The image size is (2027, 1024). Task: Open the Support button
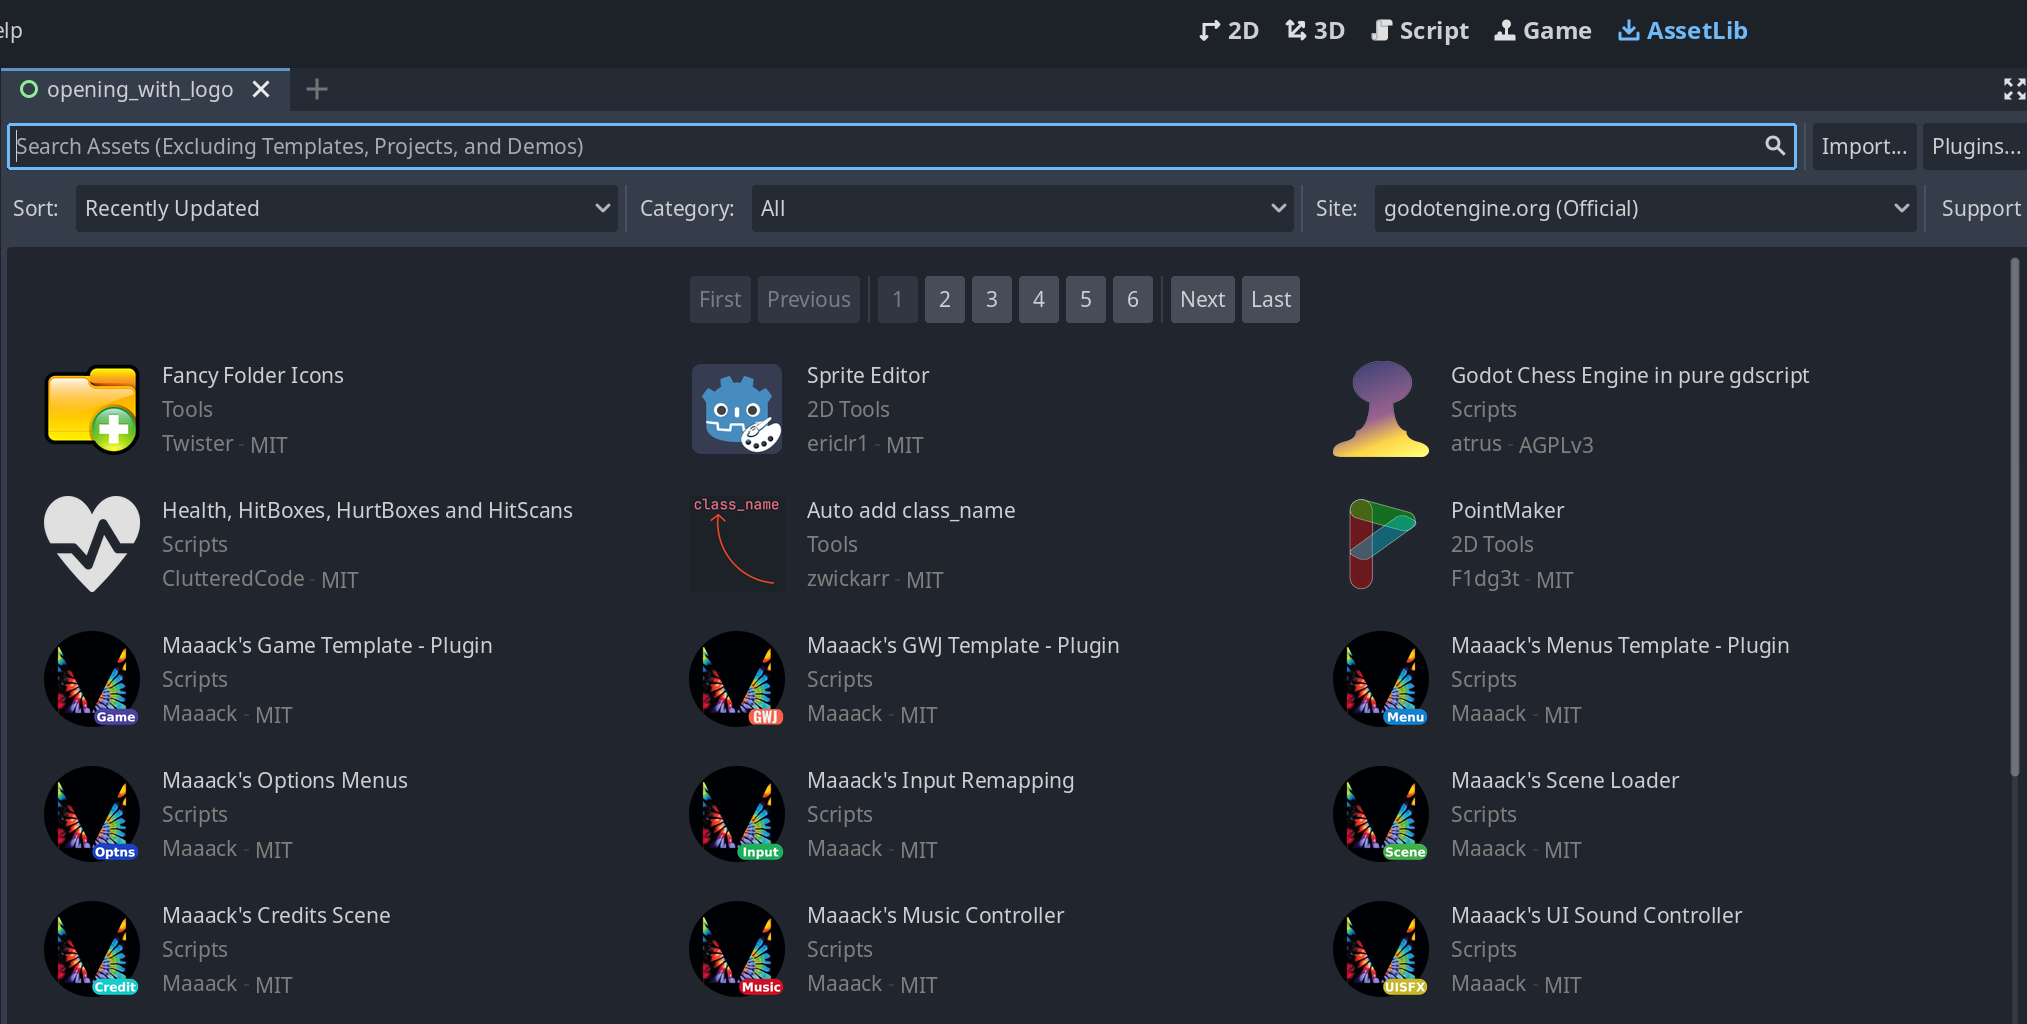pos(1980,208)
